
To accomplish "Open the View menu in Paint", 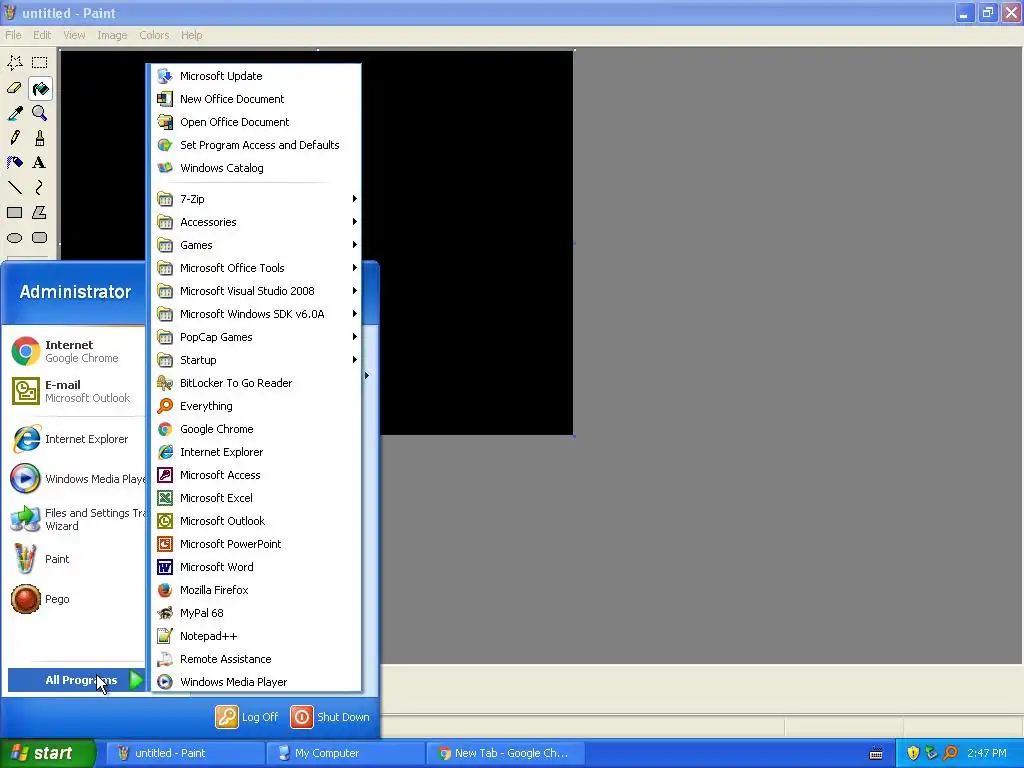I will 74,35.
